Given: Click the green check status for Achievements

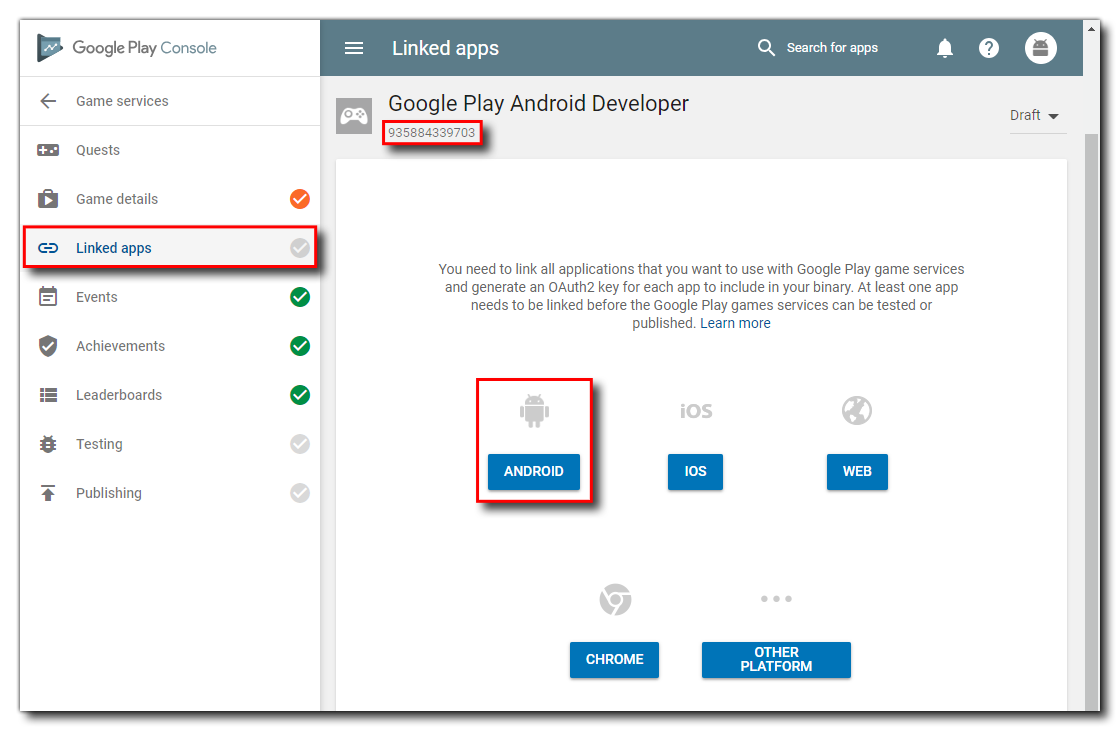Looking at the screenshot, I should point(300,346).
